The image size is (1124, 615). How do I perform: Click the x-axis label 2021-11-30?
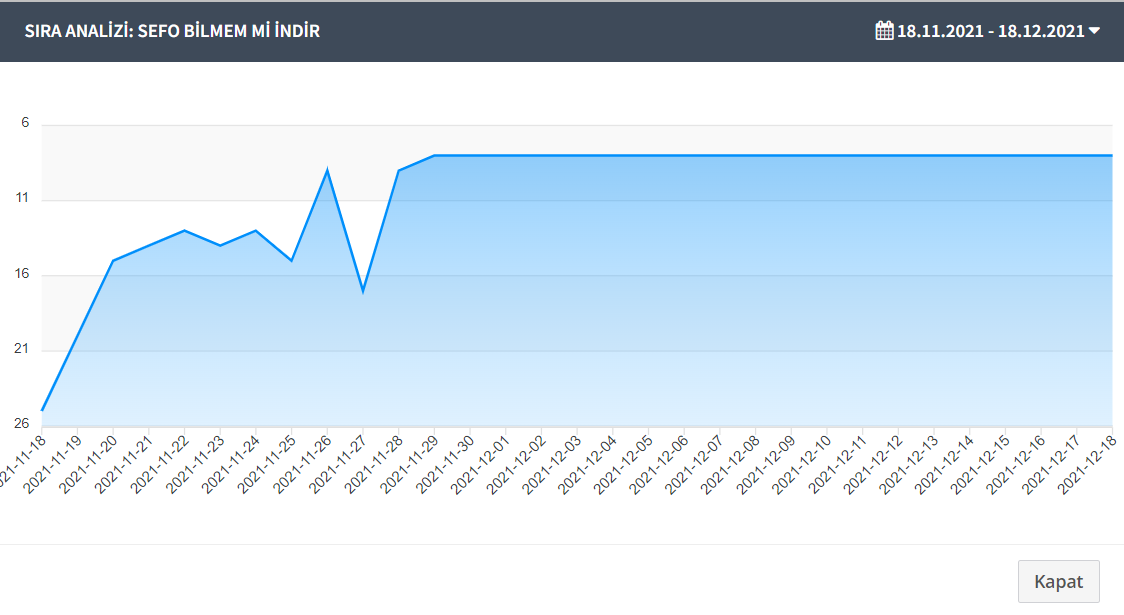pos(444,464)
